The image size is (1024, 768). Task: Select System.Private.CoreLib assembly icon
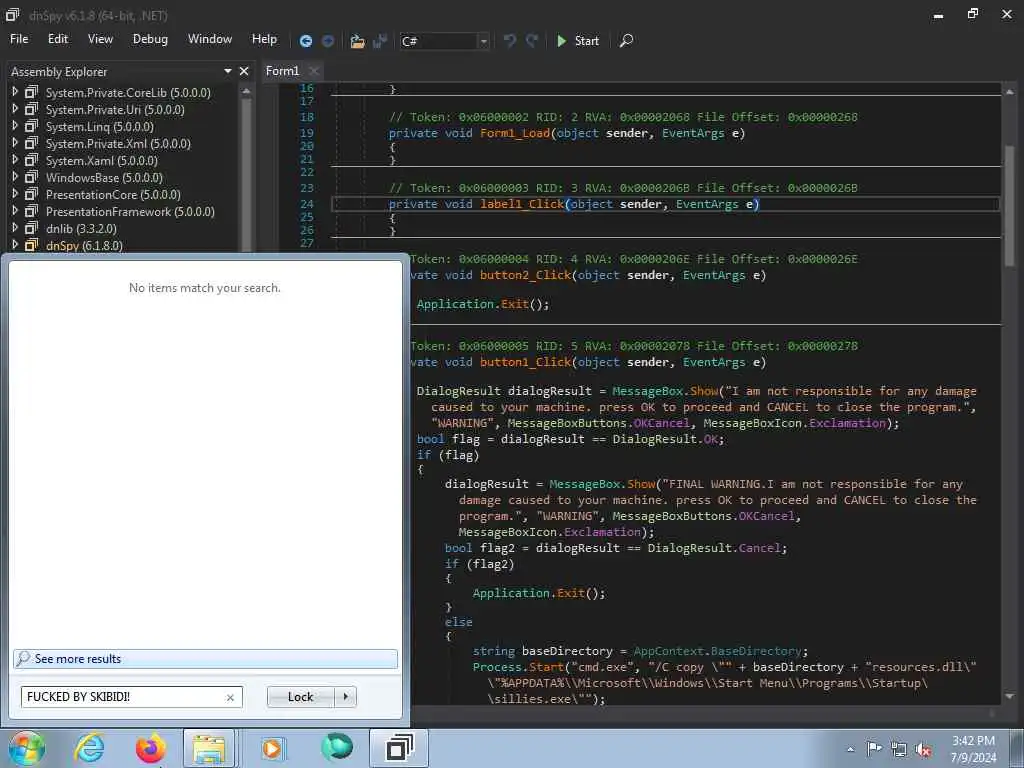pos(31,92)
